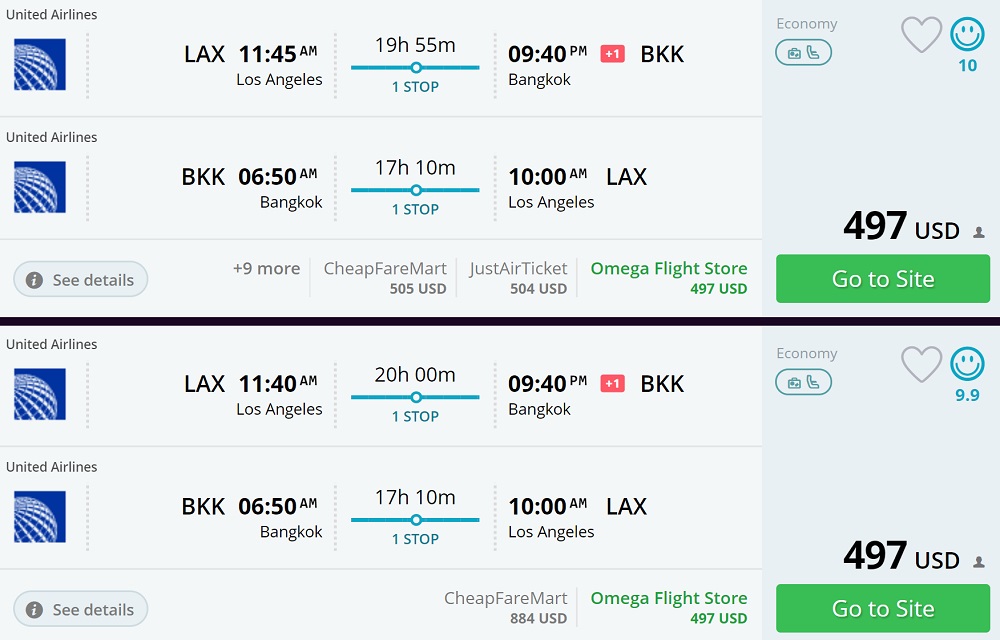Show the +9 more booking providers
The width and height of the screenshot is (1000, 640).
click(266, 269)
